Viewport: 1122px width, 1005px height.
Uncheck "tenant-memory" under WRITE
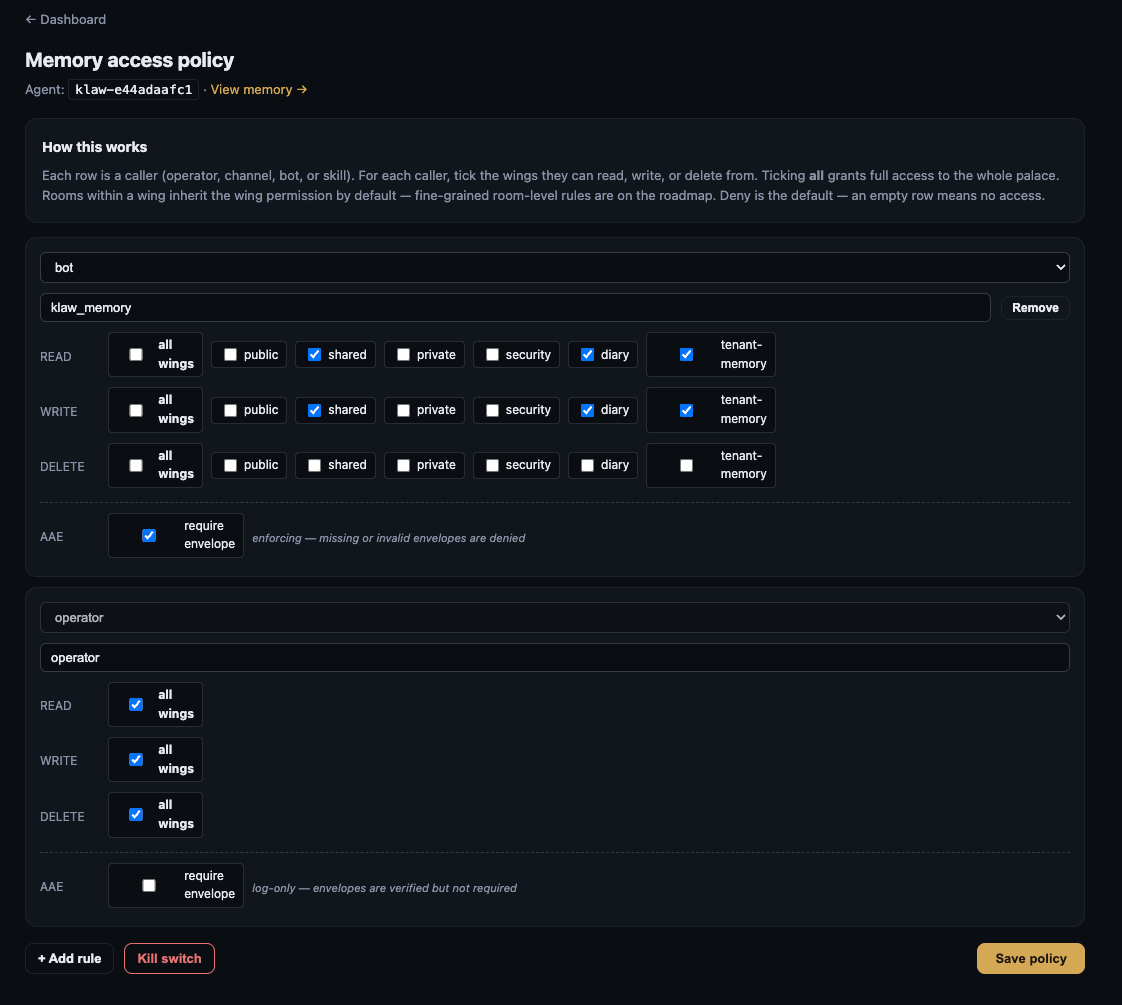click(686, 409)
